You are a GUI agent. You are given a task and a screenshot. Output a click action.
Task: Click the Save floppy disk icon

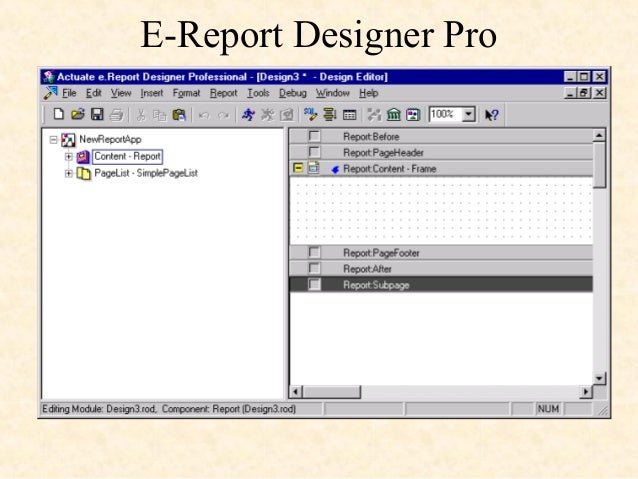click(x=97, y=114)
